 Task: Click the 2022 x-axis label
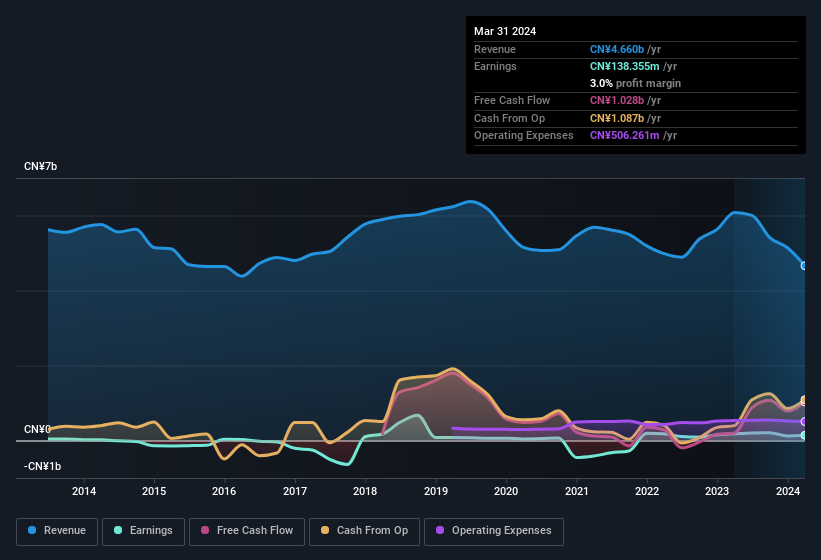pos(647,491)
